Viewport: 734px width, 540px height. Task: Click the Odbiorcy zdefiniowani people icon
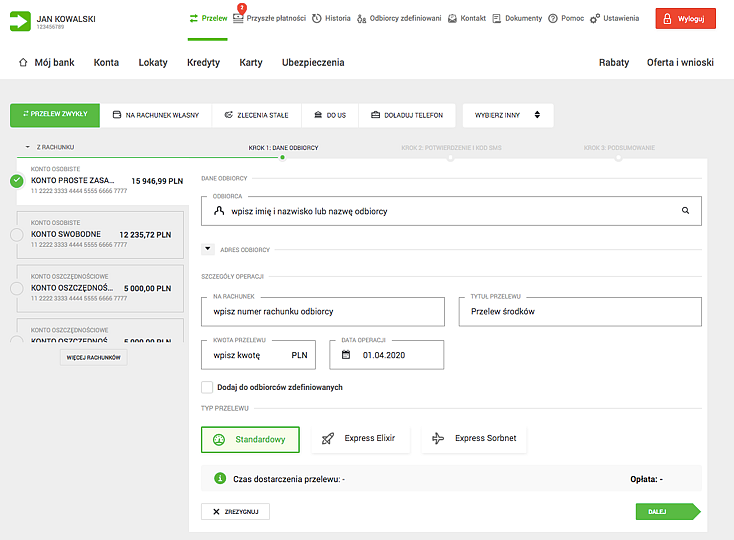(x=361, y=19)
